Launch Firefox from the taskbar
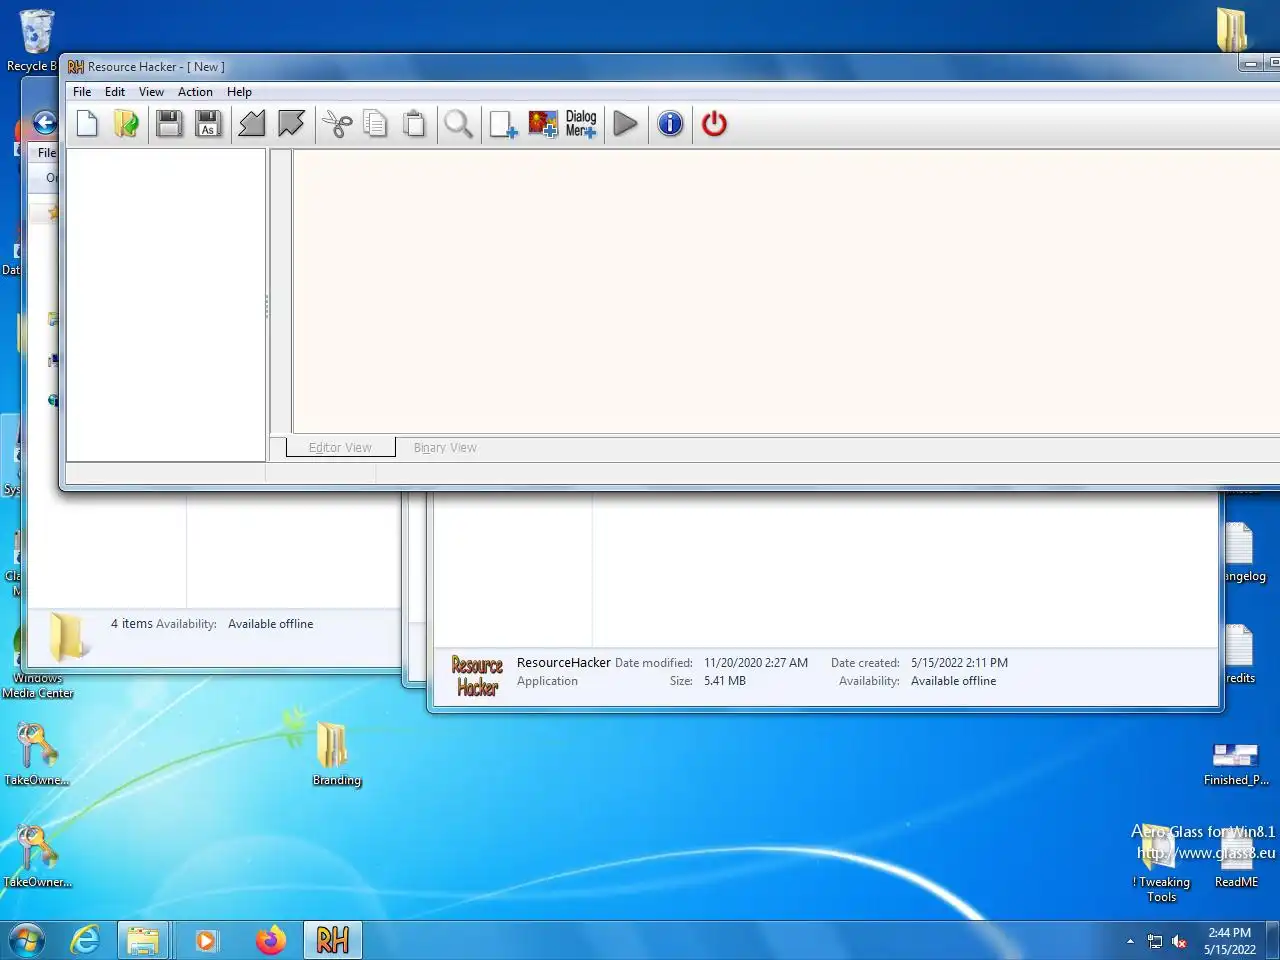The height and width of the screenshot is (960, 1280). [x=270, y=940]
